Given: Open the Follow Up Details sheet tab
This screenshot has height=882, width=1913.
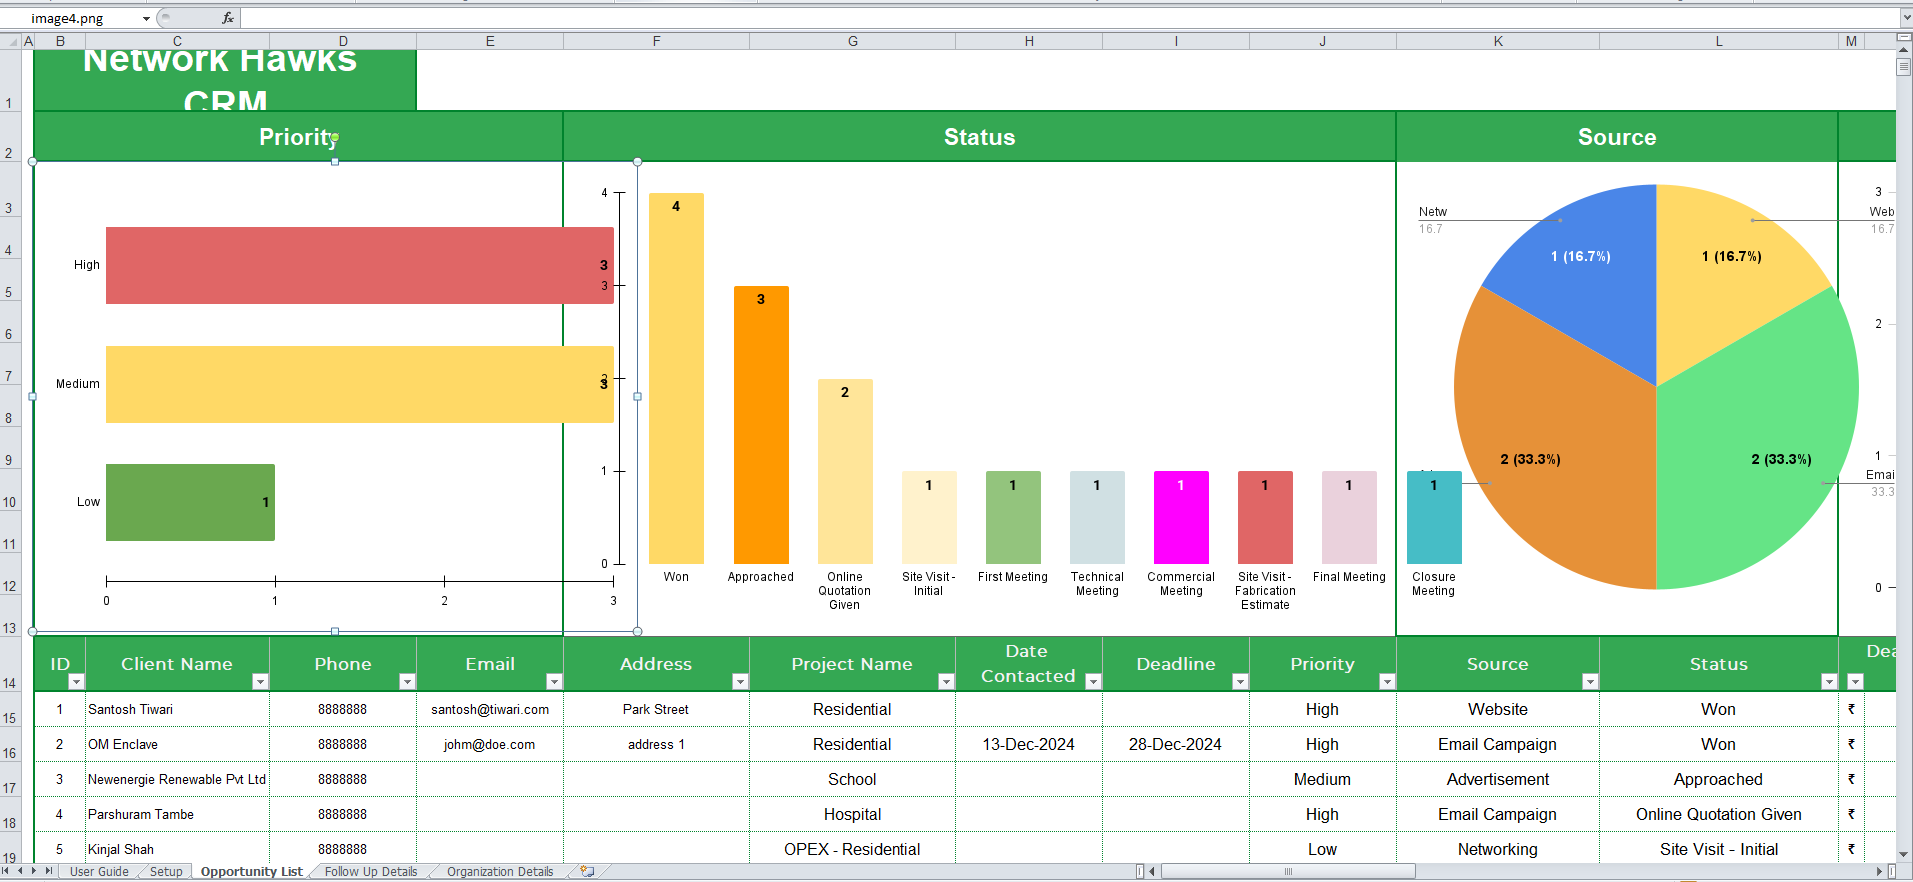Looking at the screenshot, I should click(x=371, y=871).
